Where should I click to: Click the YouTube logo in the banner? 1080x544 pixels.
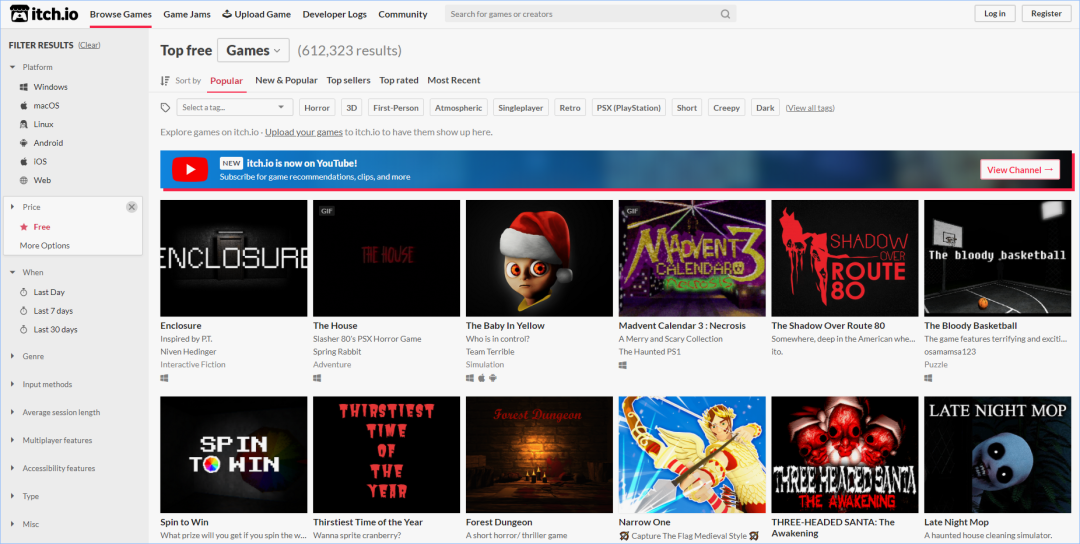point(190,169)
